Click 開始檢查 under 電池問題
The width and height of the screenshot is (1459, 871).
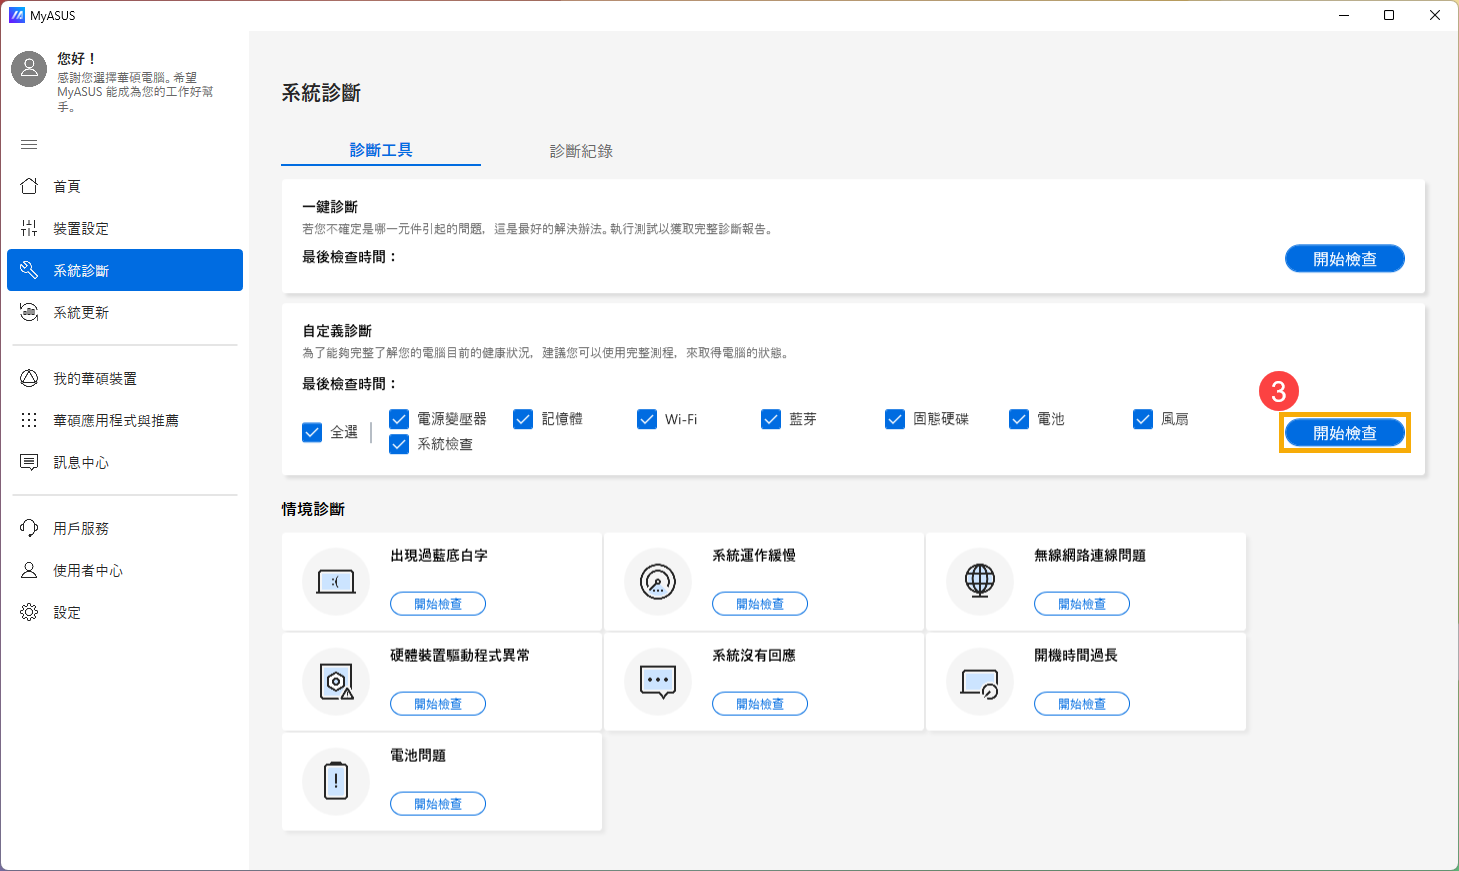(438, 804)
